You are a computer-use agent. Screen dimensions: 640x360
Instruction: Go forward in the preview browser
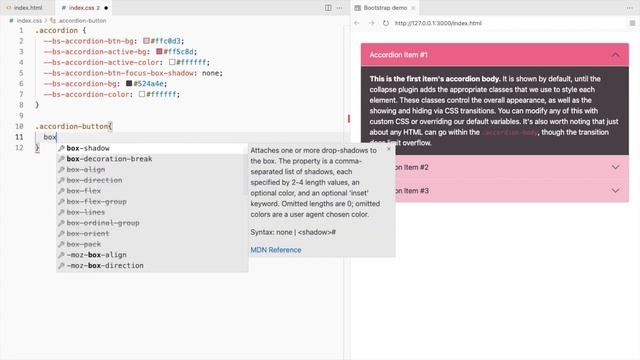click(371, 23)
